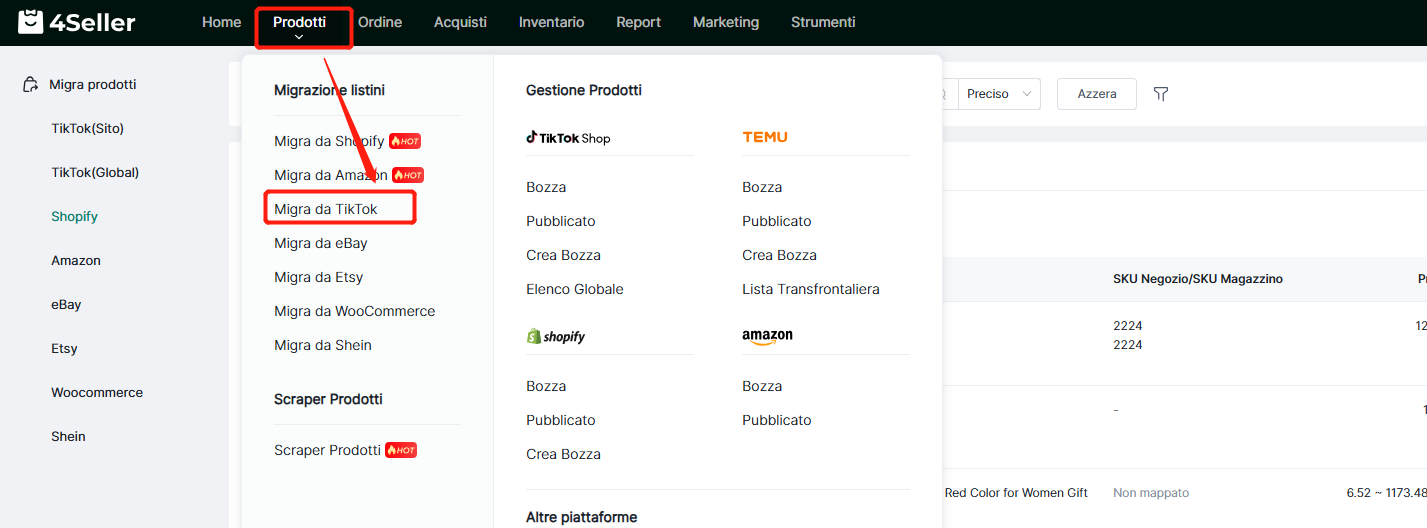Select Migra da WooCommerce
The height and width of the screenshot is (528, 1427).
point(355,311)
